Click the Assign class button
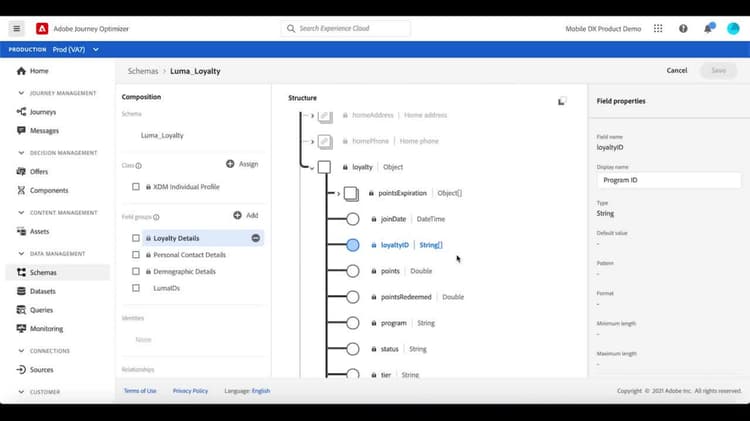The height and width of the screenshot is (421, 750). [242, 164]
